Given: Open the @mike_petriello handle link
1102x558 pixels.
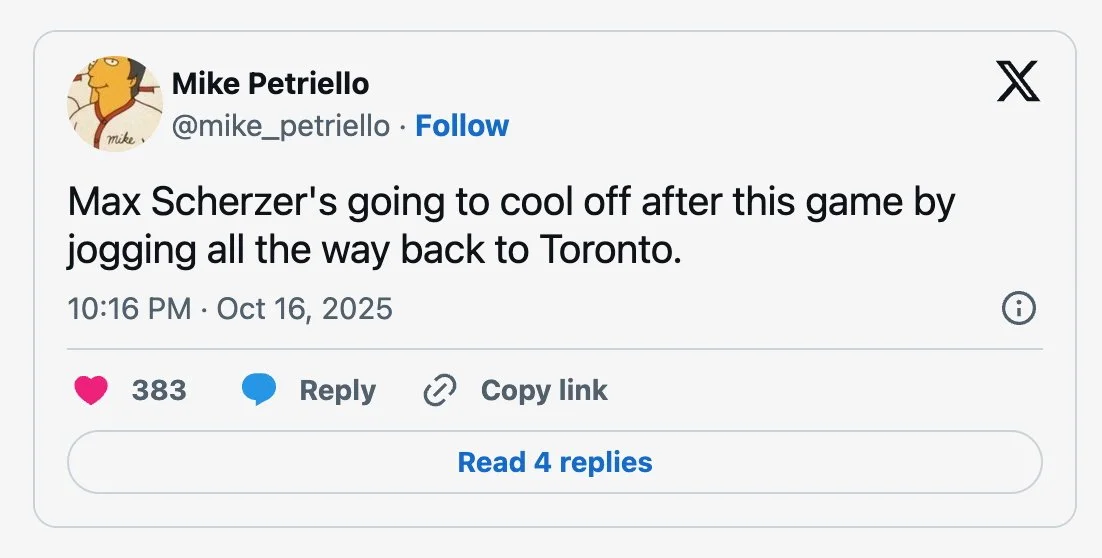Looking at the screenshot, I should 281,126.
